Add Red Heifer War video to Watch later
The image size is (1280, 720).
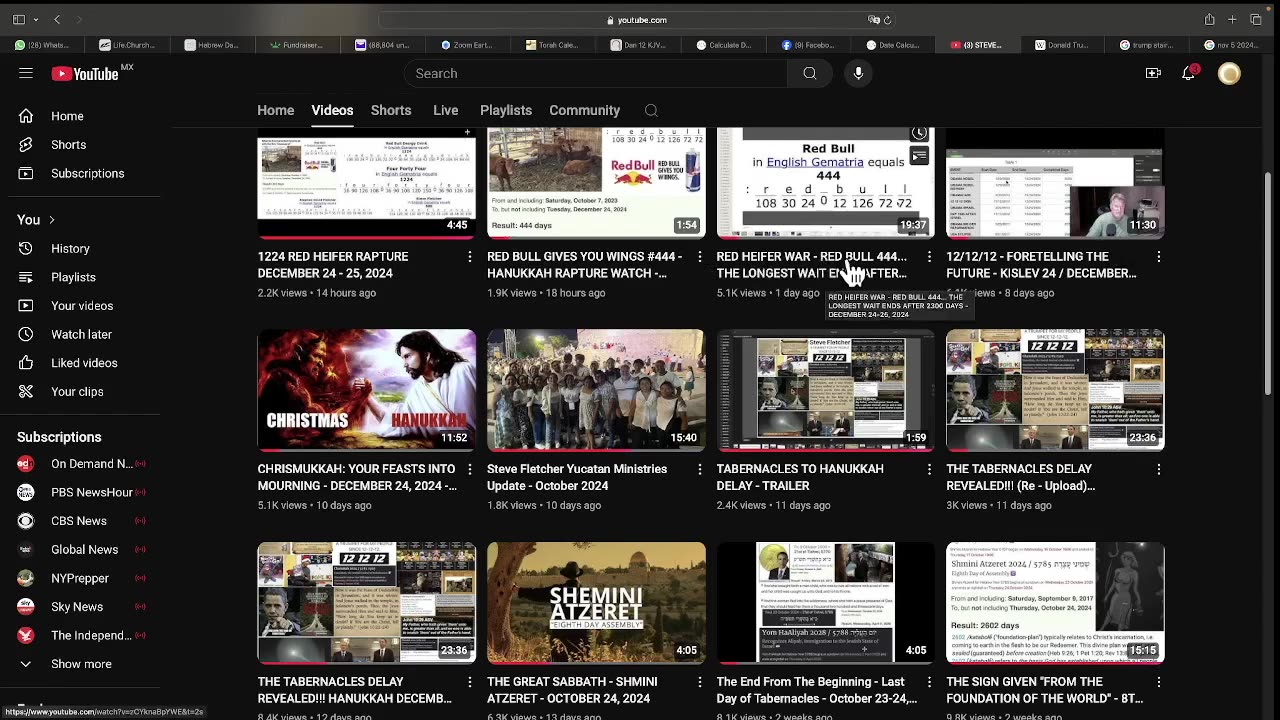(x=919, y=134)
